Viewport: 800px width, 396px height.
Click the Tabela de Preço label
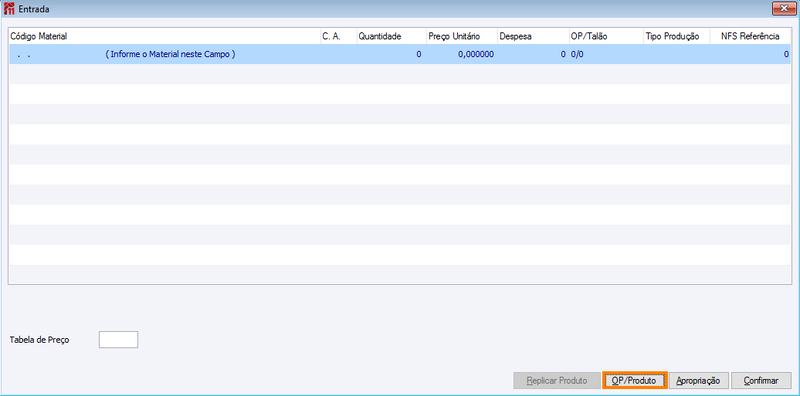pos(40,340)
